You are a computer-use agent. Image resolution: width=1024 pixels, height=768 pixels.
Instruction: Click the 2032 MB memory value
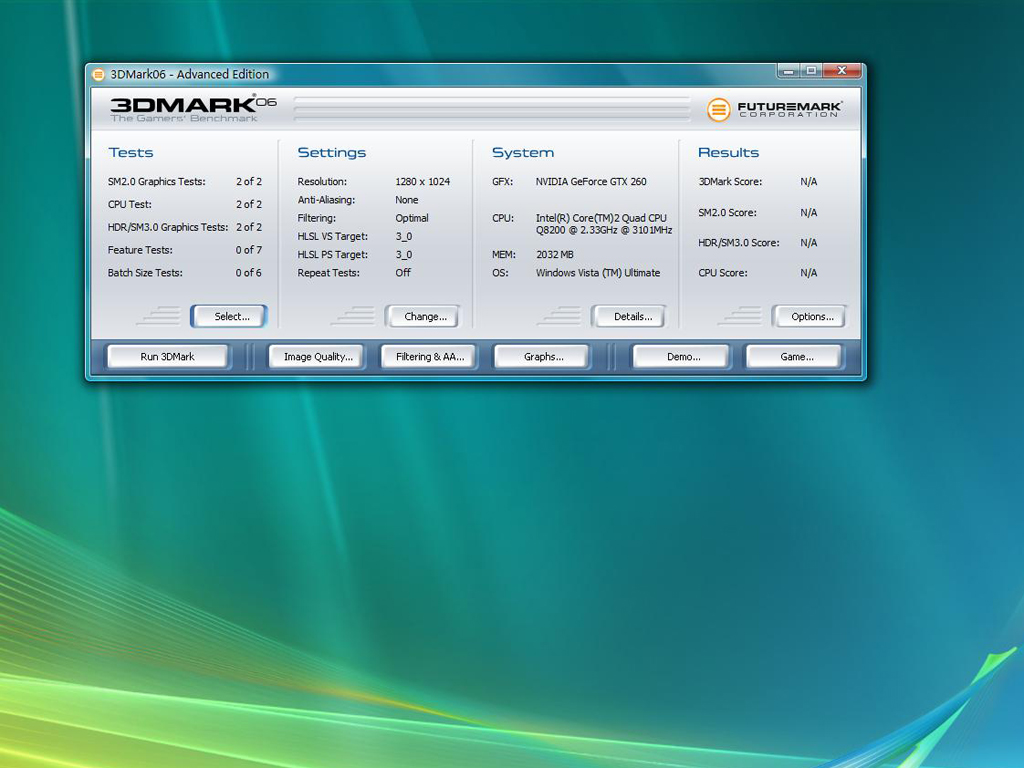pyautogui.click(x=554, y=255)
